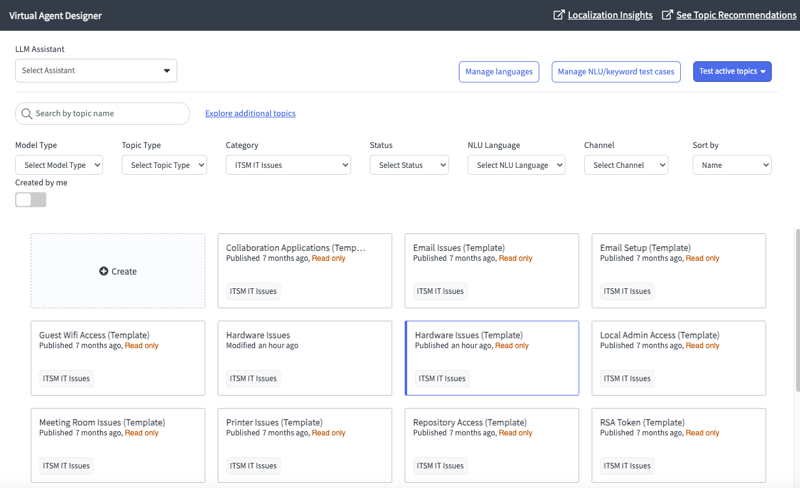800x488 pixels.
Task: Open Category dropdown showing ITSM IT Issues
Action: click(288, 165)
